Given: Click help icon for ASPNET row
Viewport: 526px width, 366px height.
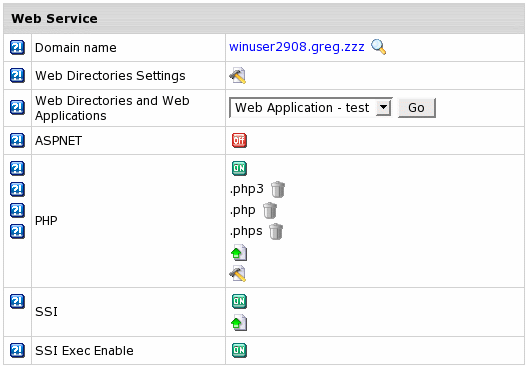Looking at the screenshot, I should [x=17, y=140].
